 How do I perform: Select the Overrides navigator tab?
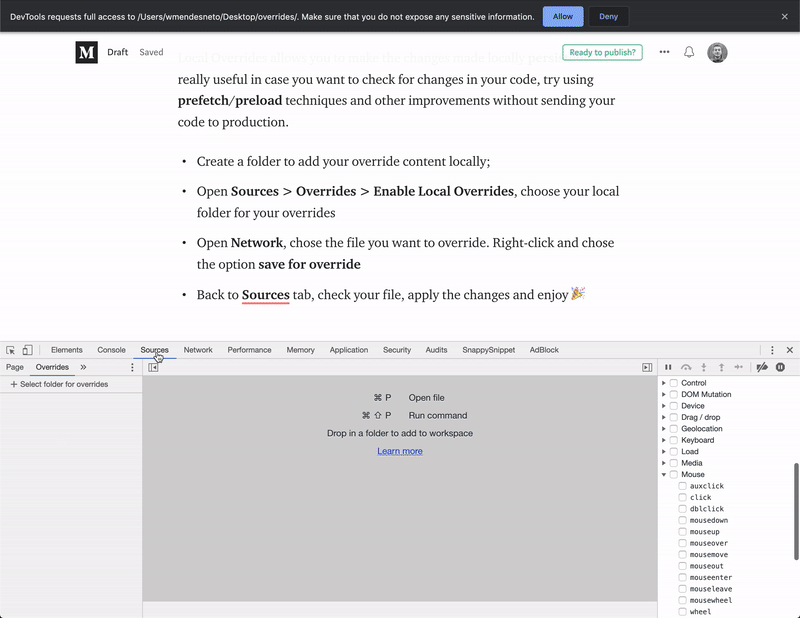click(x=52, y=367)
